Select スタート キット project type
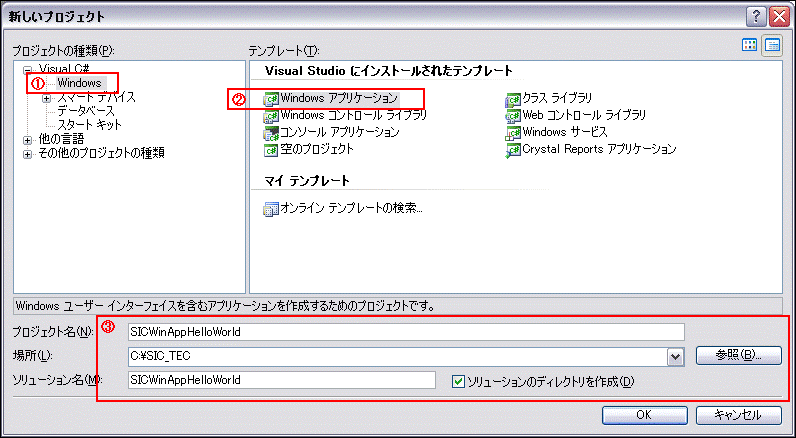Image resolution: width=796 pixels, height=438 pixels. 89,124
